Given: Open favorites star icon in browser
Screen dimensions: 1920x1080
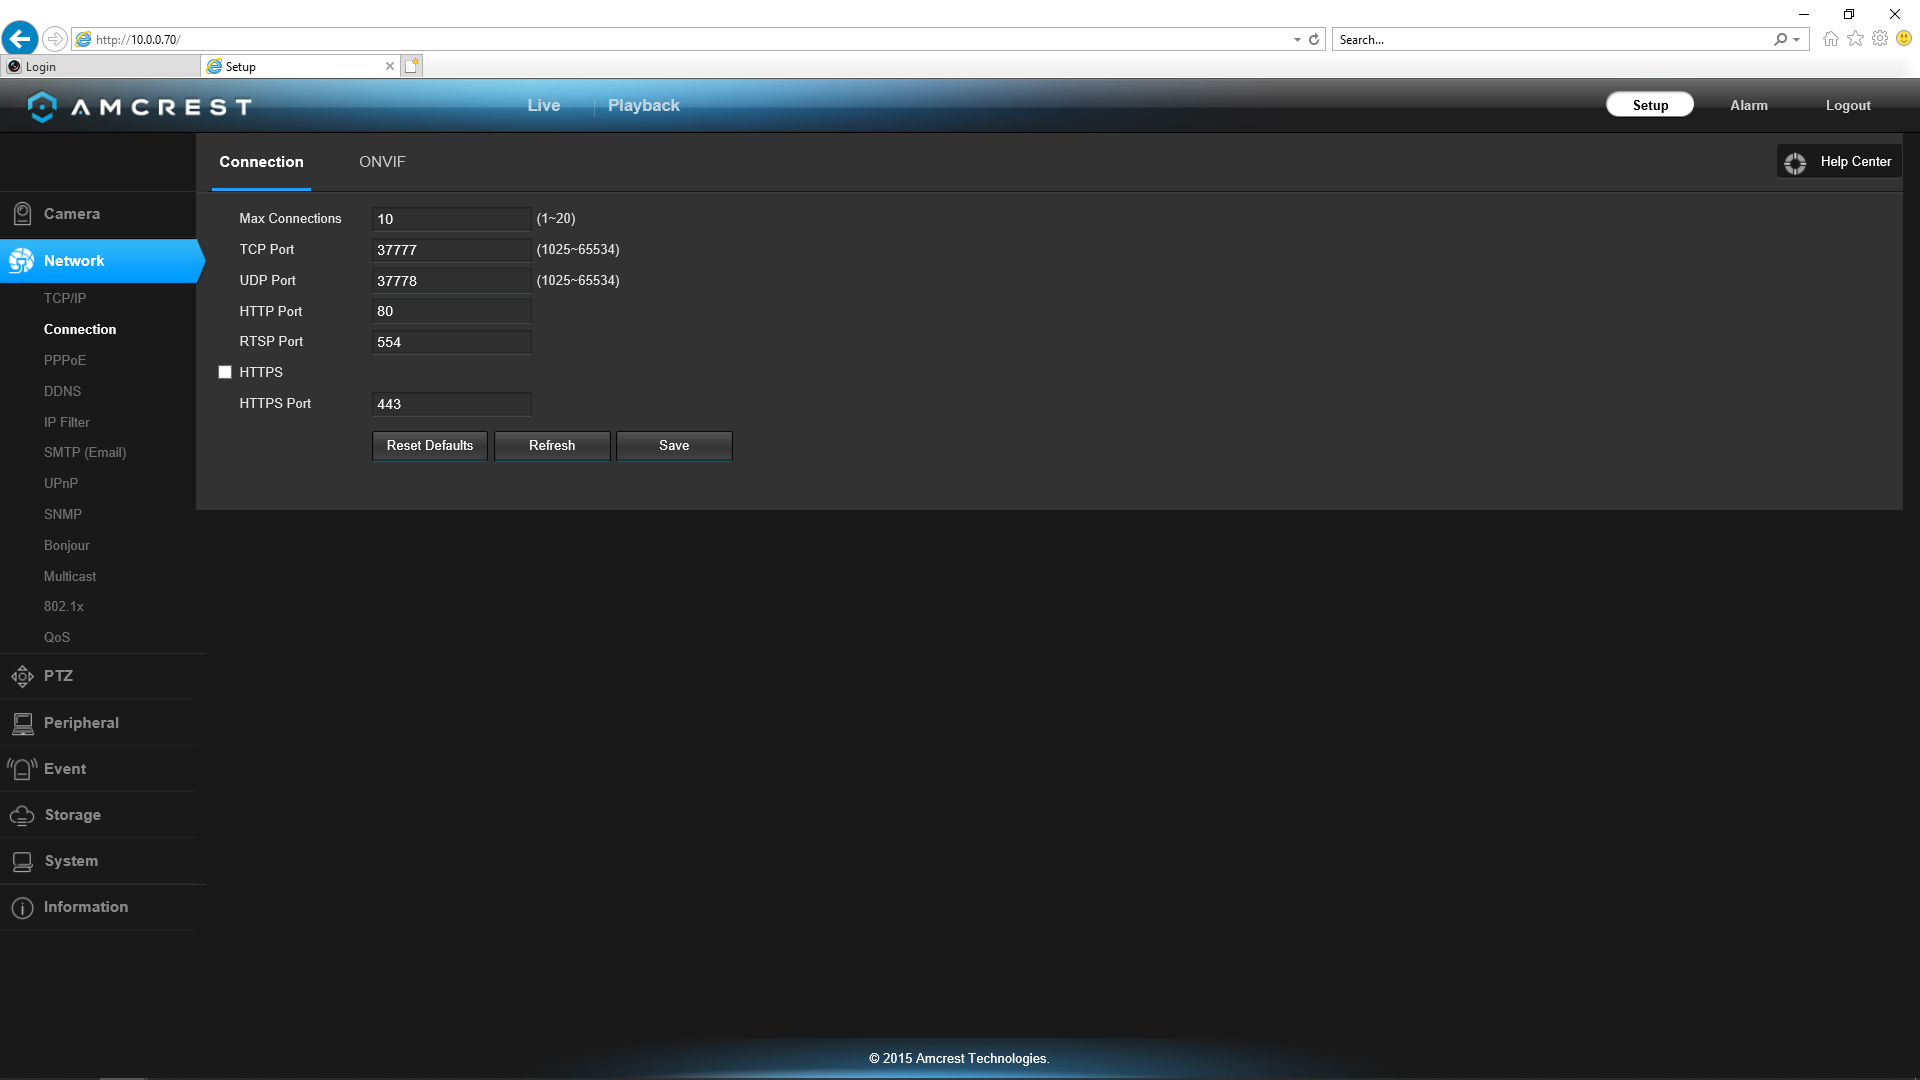Looking at the screenshot, I should 1855,39.
